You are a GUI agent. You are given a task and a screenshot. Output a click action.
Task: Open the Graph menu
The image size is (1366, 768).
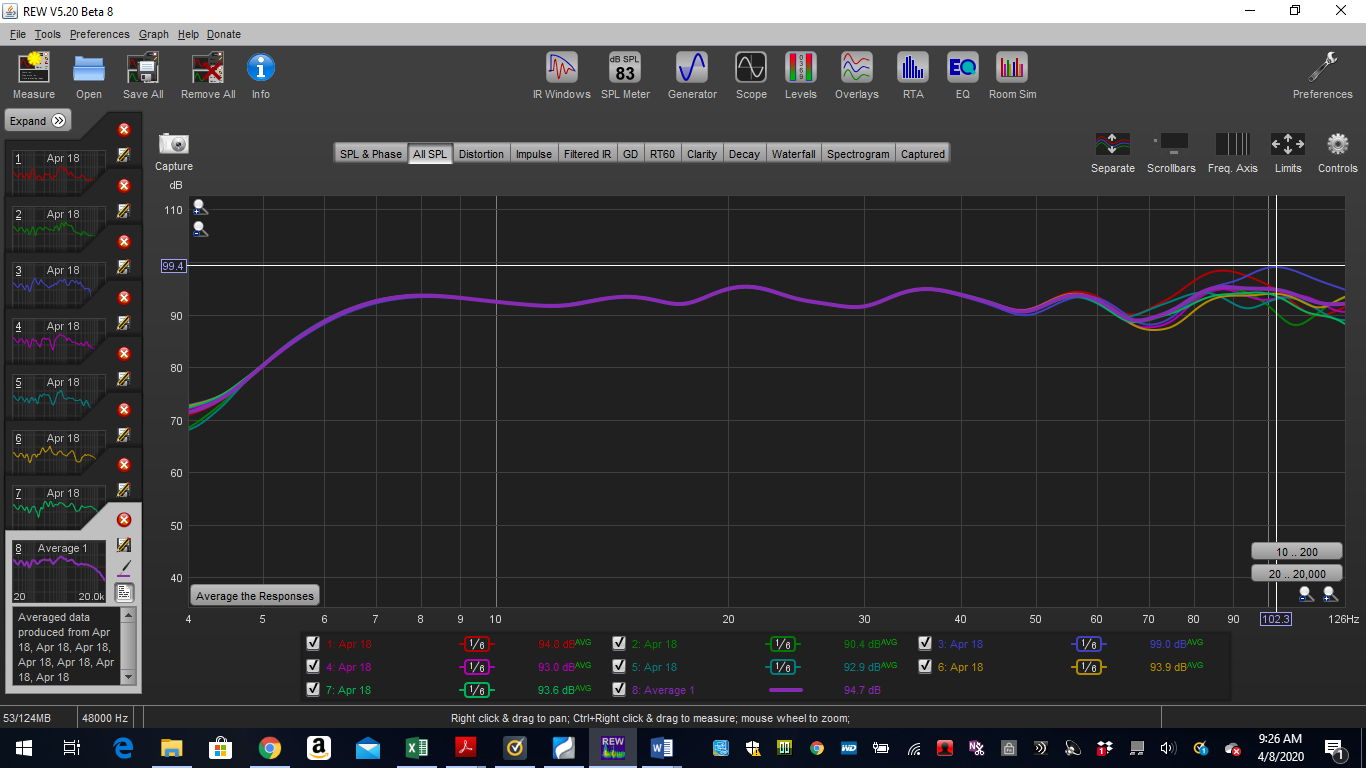click(x=153, y=33)
